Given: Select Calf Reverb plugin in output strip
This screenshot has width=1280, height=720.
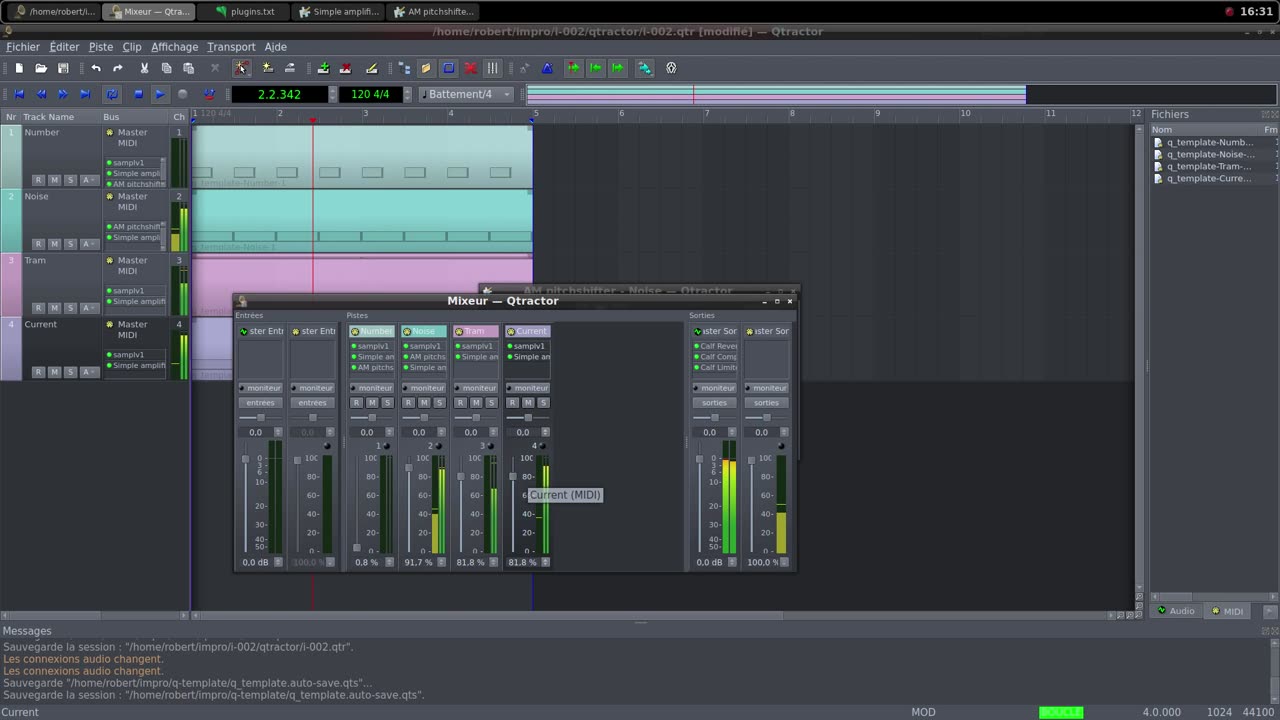Looking at the screenshot, I should [x=715, y=346].
